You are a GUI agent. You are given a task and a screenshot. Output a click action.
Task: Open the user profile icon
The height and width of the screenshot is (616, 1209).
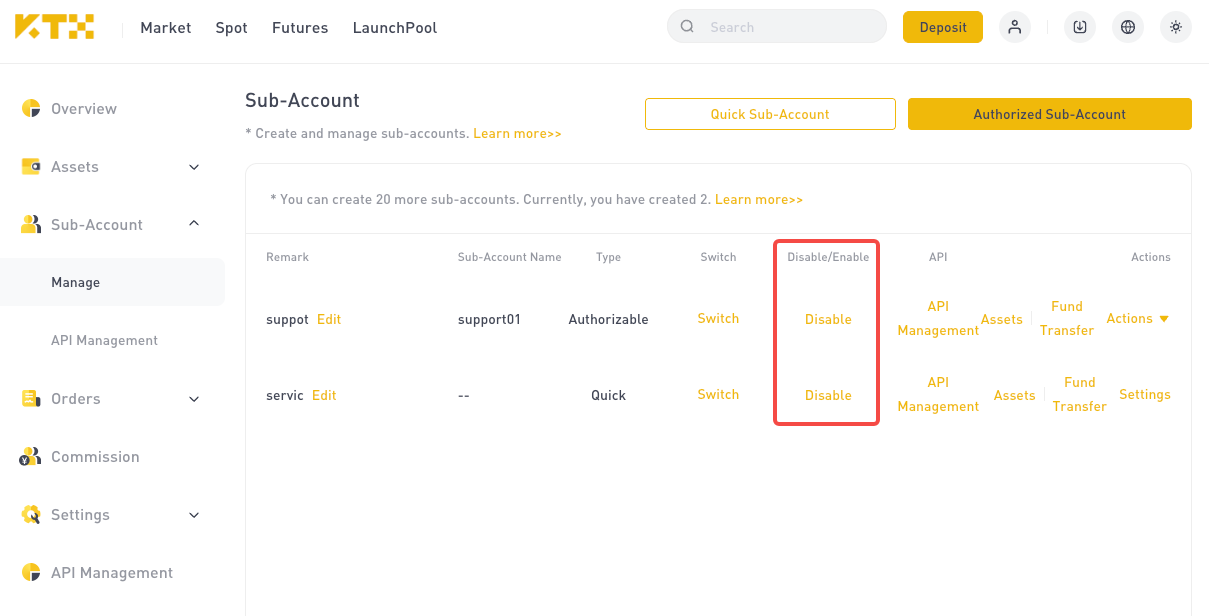click(1015, 27)
